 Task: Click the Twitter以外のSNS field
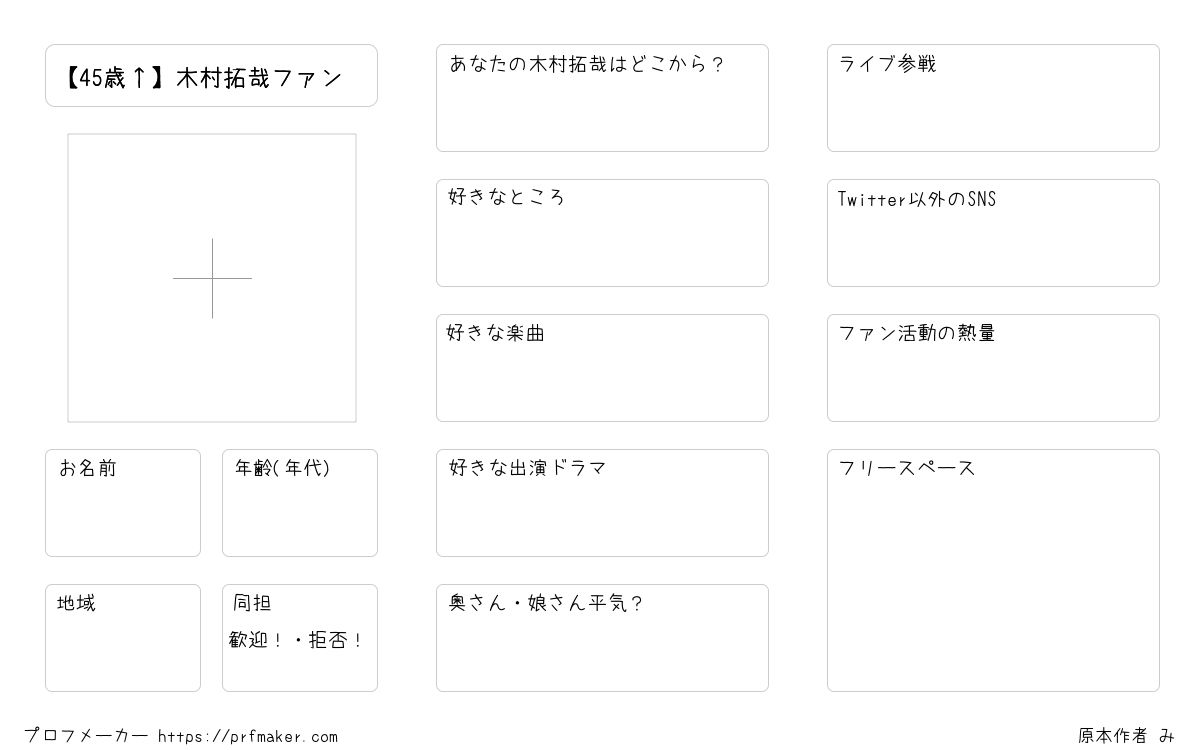click(x=993, y=233)
